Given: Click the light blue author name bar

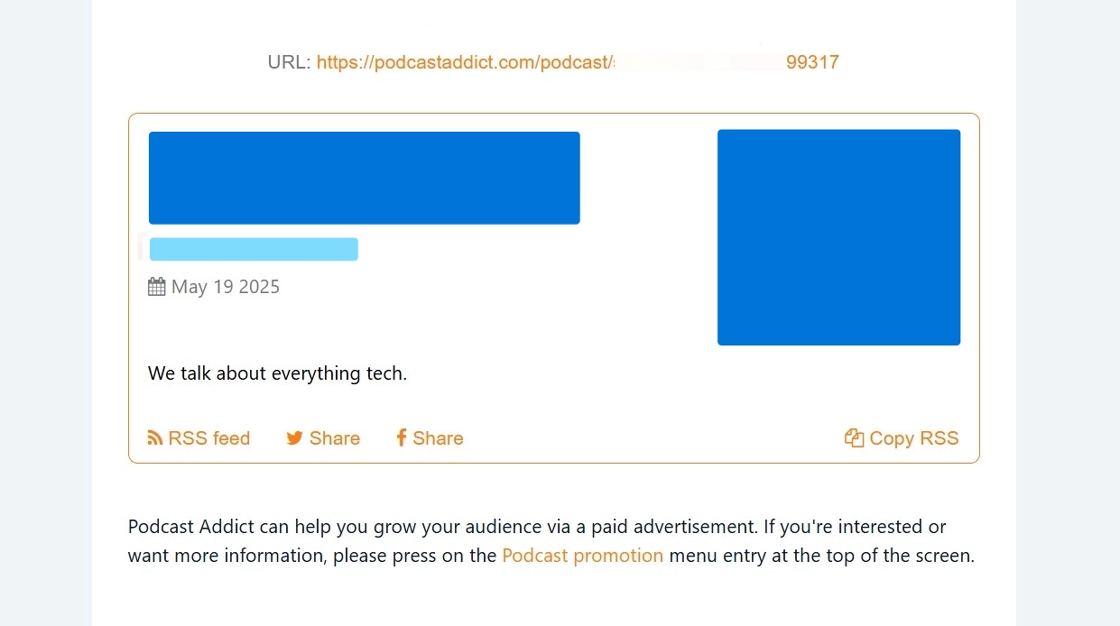Looking at the screenshot, I should pos(253,249).
